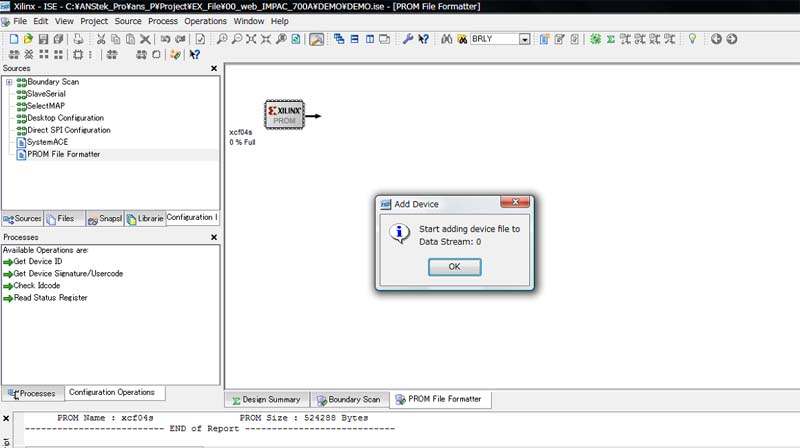Switch to the Libraries tab
Screen dimensions: 800x448
tap(145, 218)
